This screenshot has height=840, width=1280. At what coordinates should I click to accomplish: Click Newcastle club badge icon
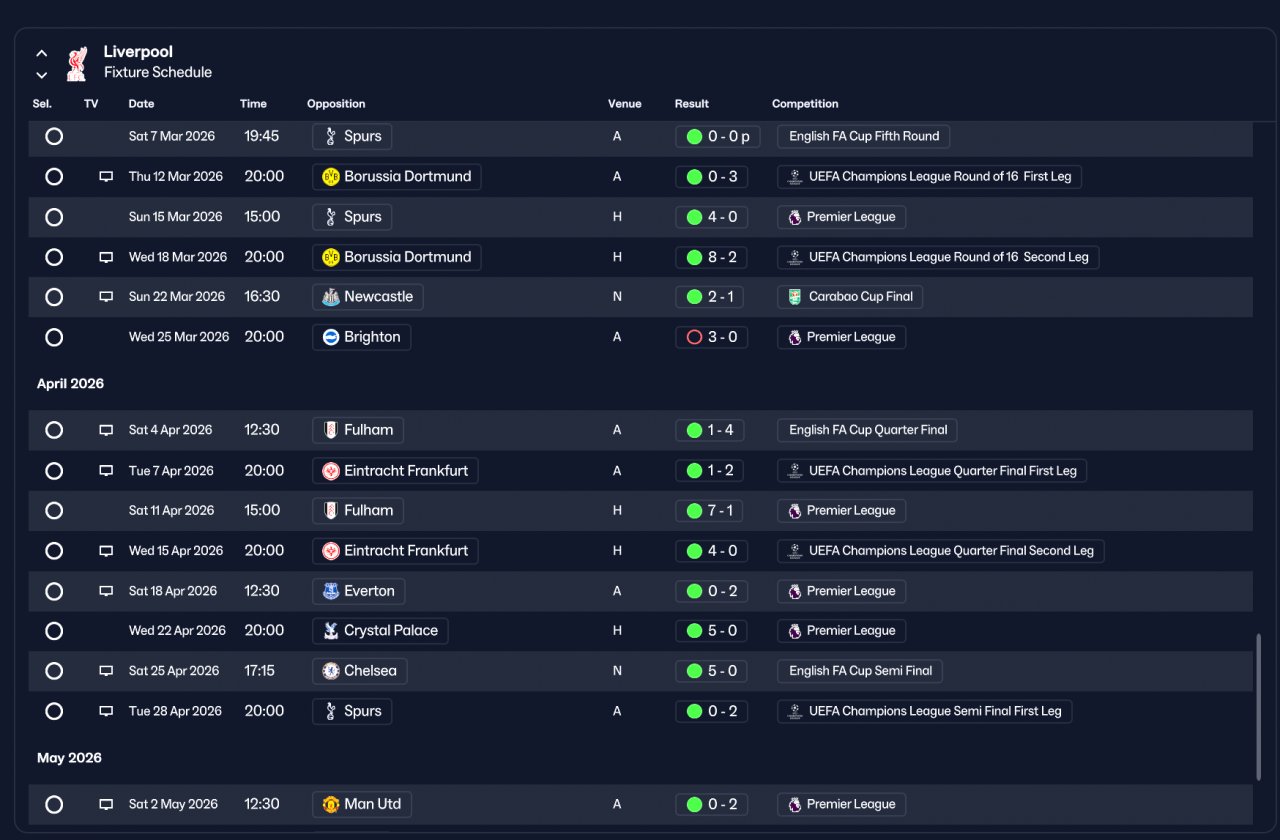pos(330,297)
